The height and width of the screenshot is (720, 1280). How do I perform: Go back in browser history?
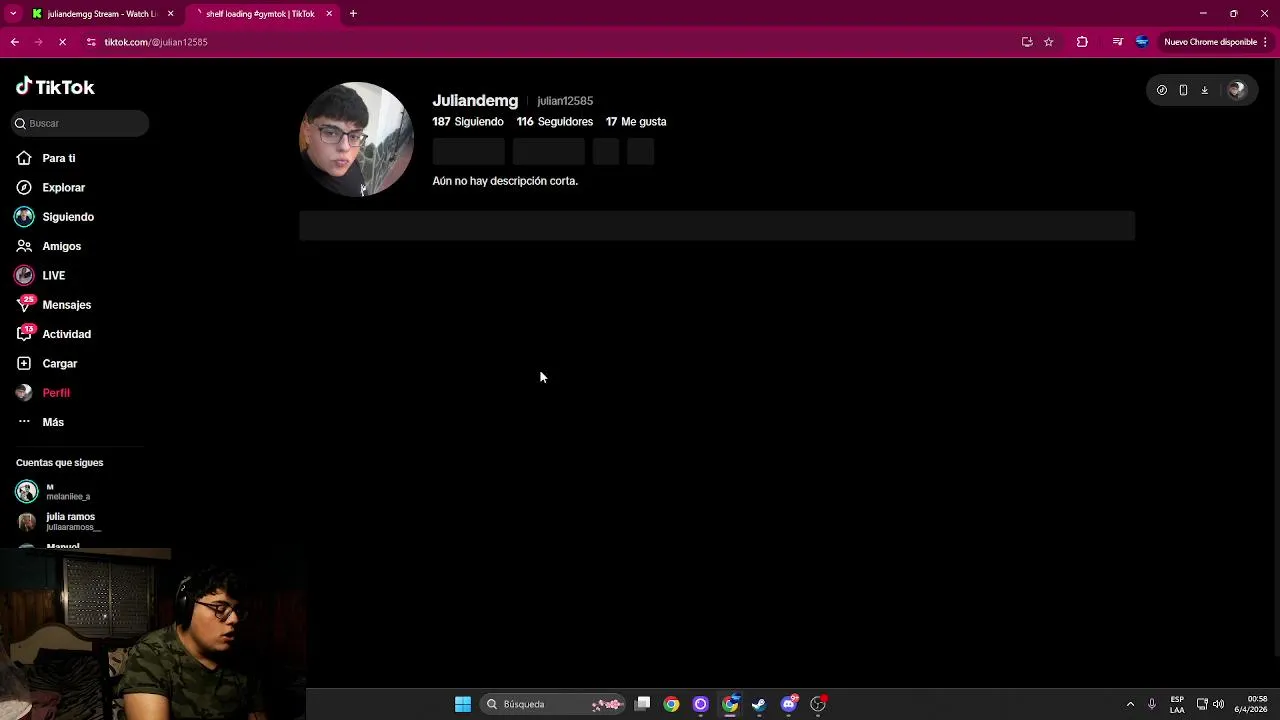click(15, 42)
